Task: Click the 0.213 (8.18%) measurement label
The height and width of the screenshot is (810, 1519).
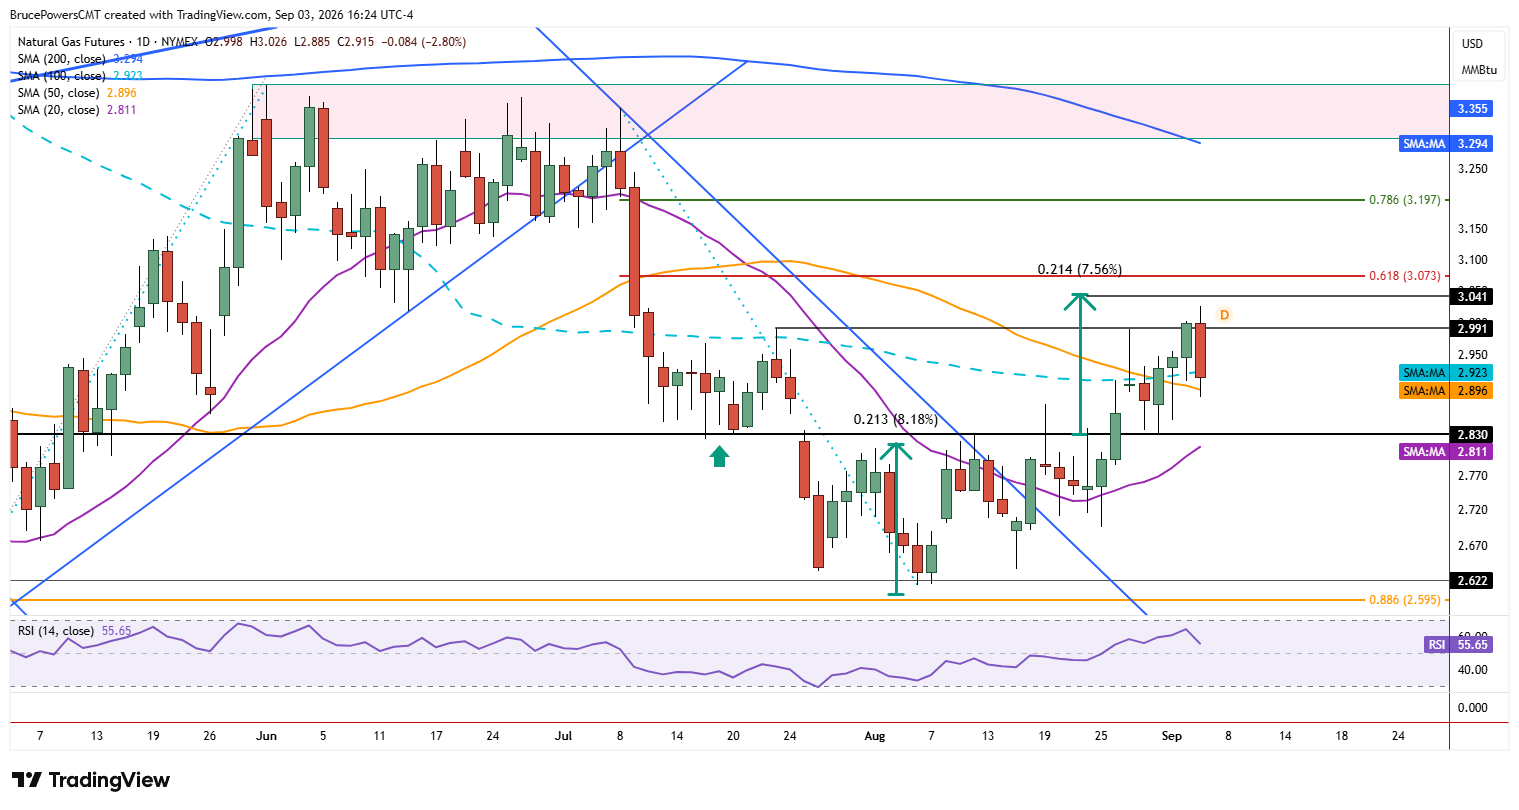Action: click(895, 420)
